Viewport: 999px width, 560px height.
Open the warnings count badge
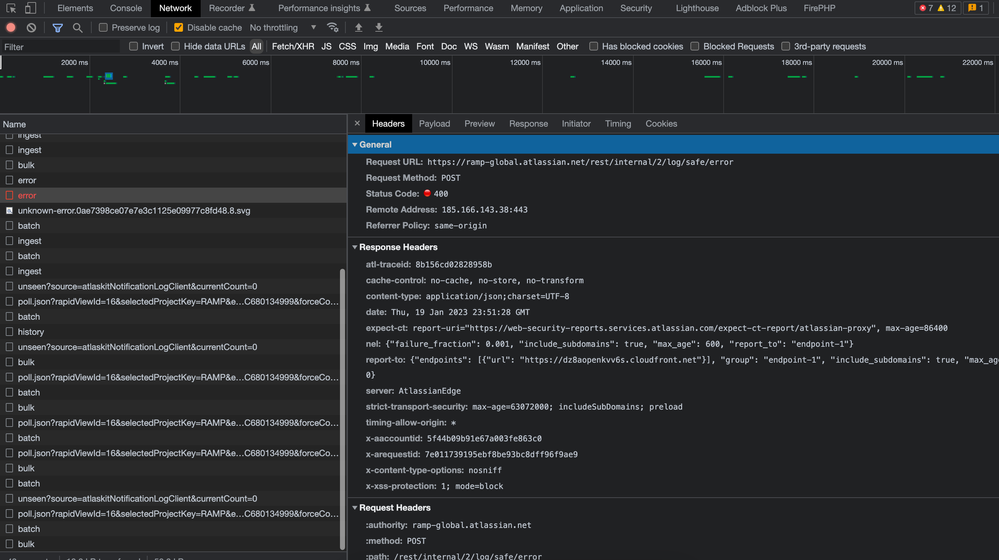click(947, 8)
